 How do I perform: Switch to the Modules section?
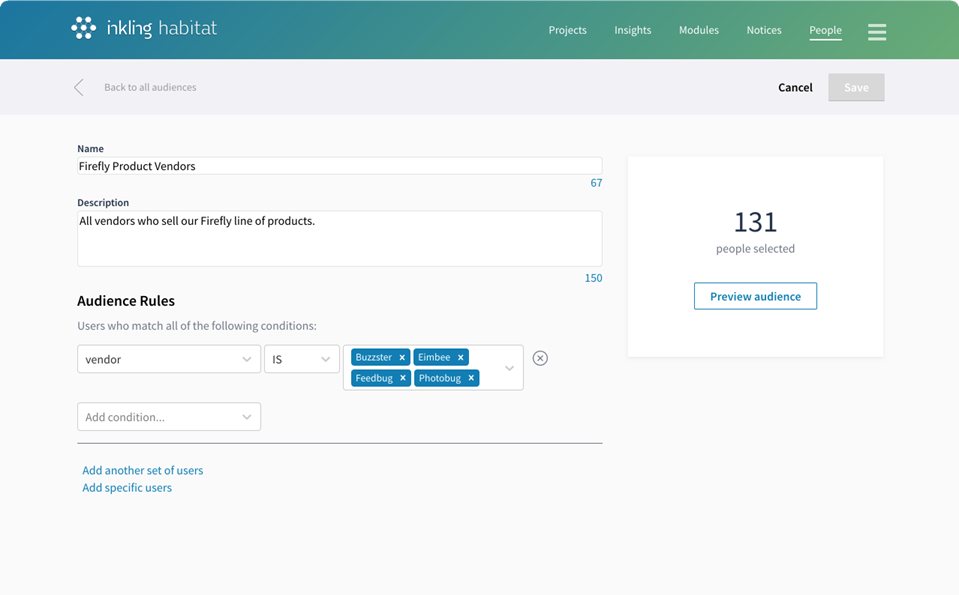pos(698,30)
